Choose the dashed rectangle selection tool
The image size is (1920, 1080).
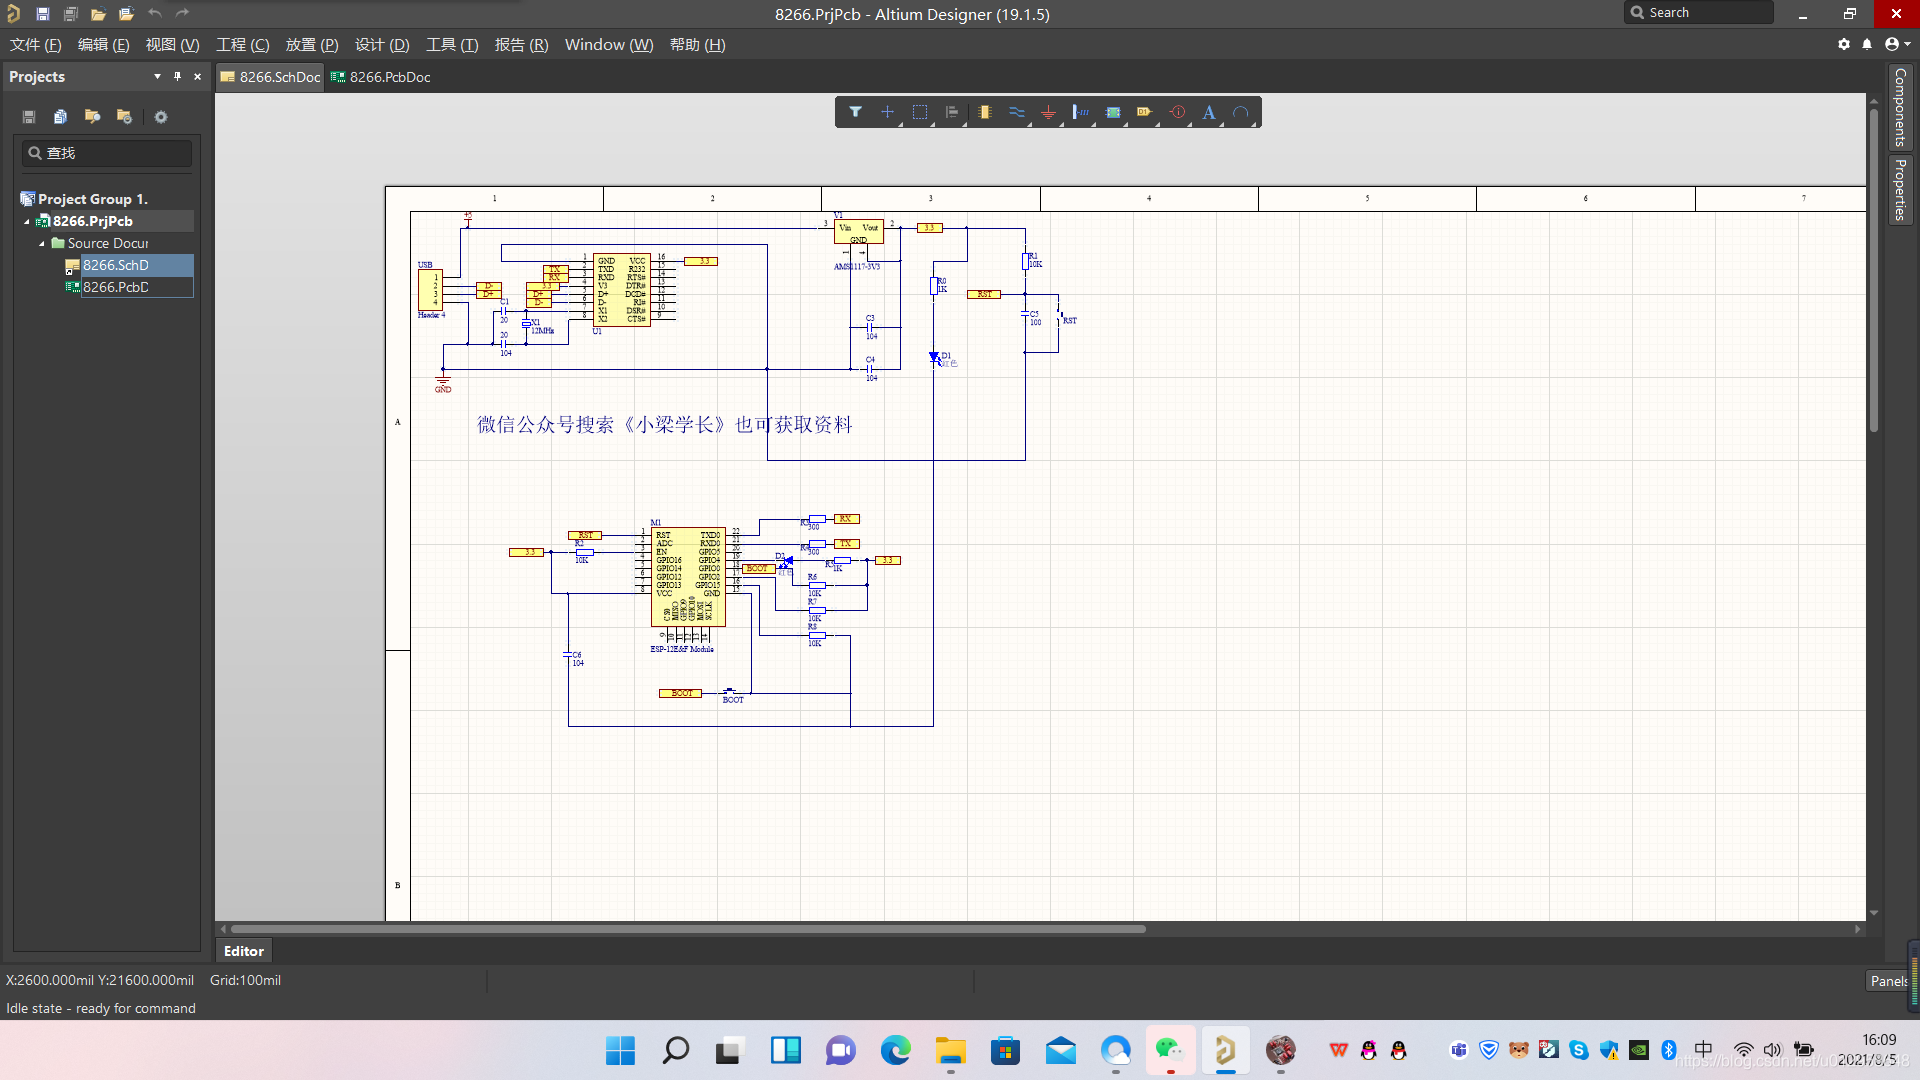click(920, 112)
